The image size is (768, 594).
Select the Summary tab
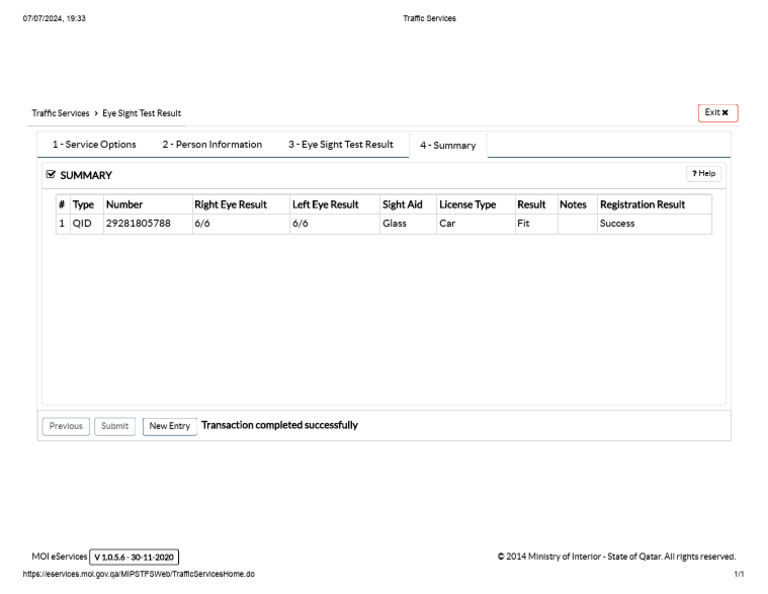click(x=448, y=146)
